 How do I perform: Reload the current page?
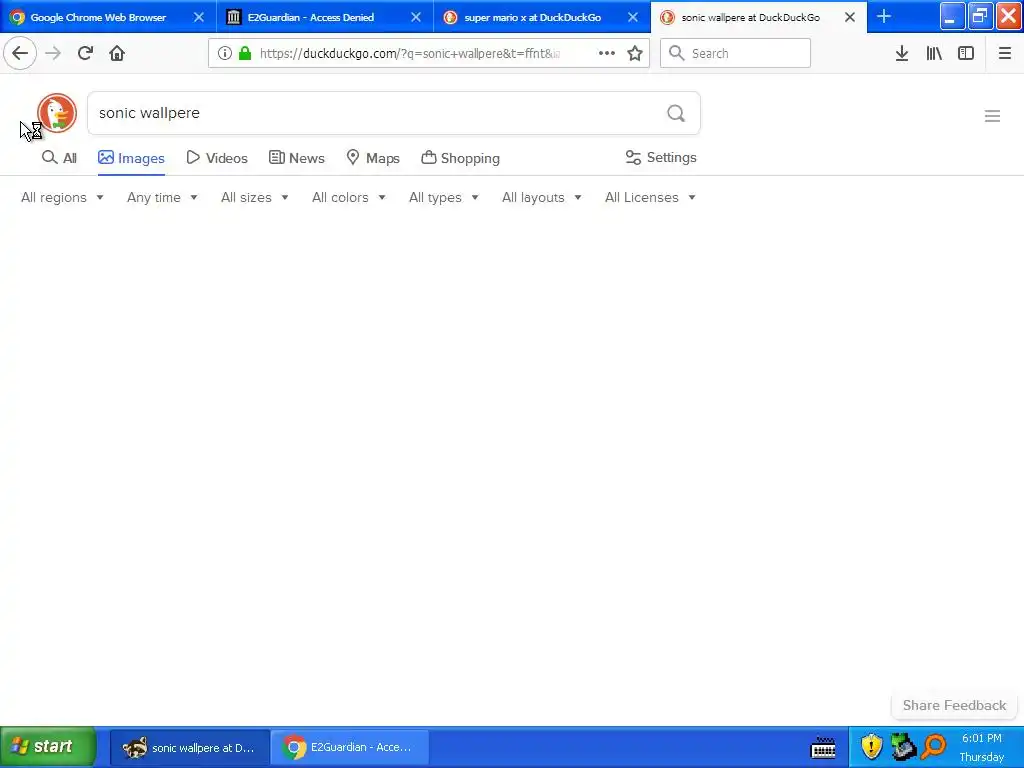(x=85, y=53)
